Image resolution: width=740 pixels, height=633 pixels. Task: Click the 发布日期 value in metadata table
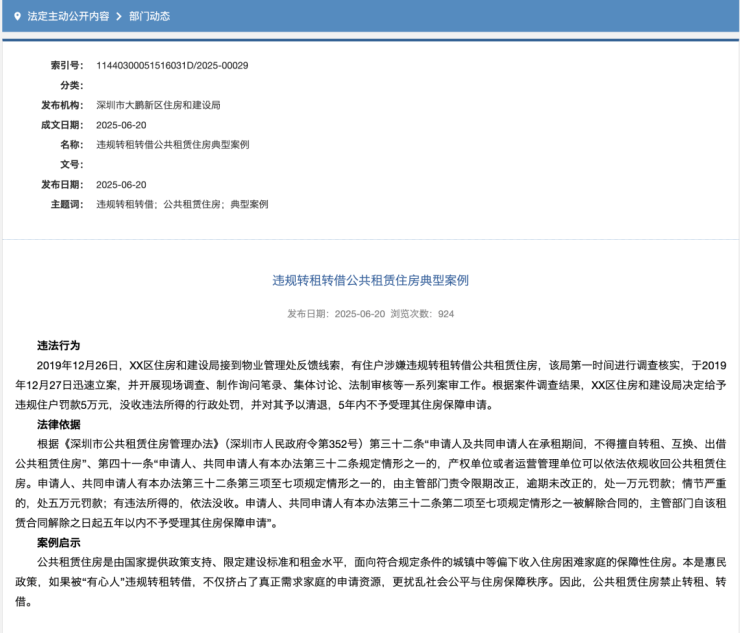(121, 185)
